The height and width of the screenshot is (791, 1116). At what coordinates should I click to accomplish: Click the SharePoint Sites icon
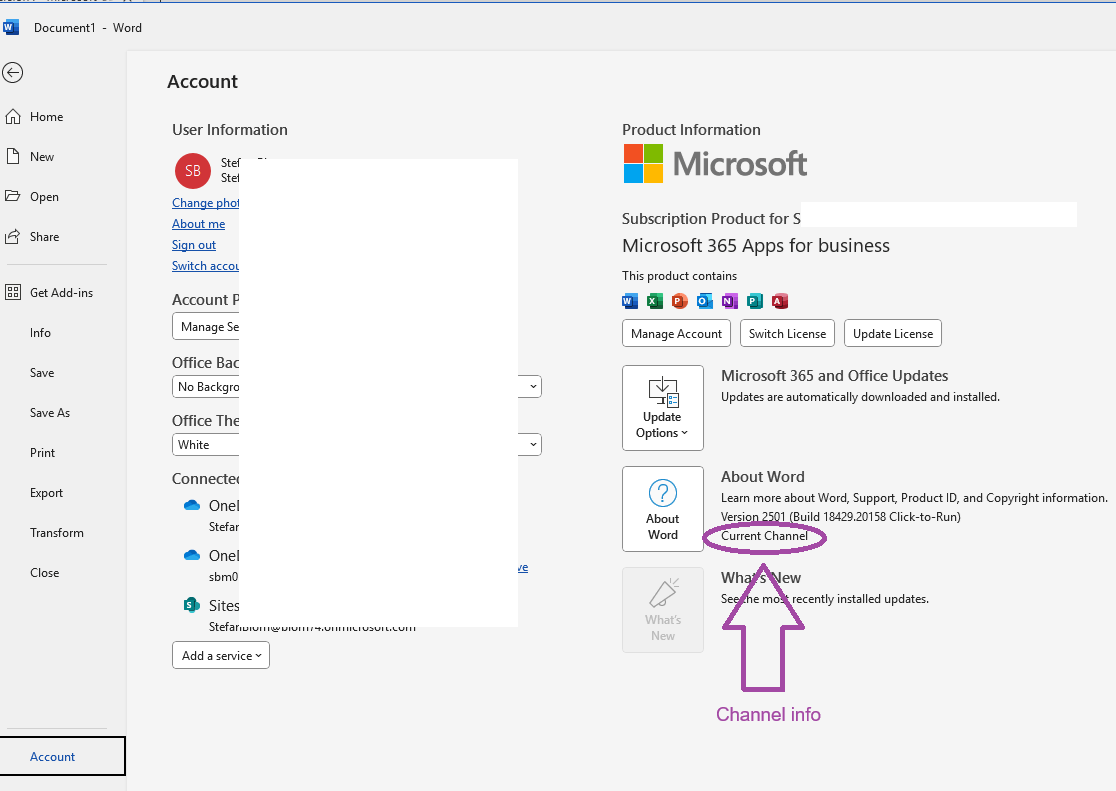(191, 605)
